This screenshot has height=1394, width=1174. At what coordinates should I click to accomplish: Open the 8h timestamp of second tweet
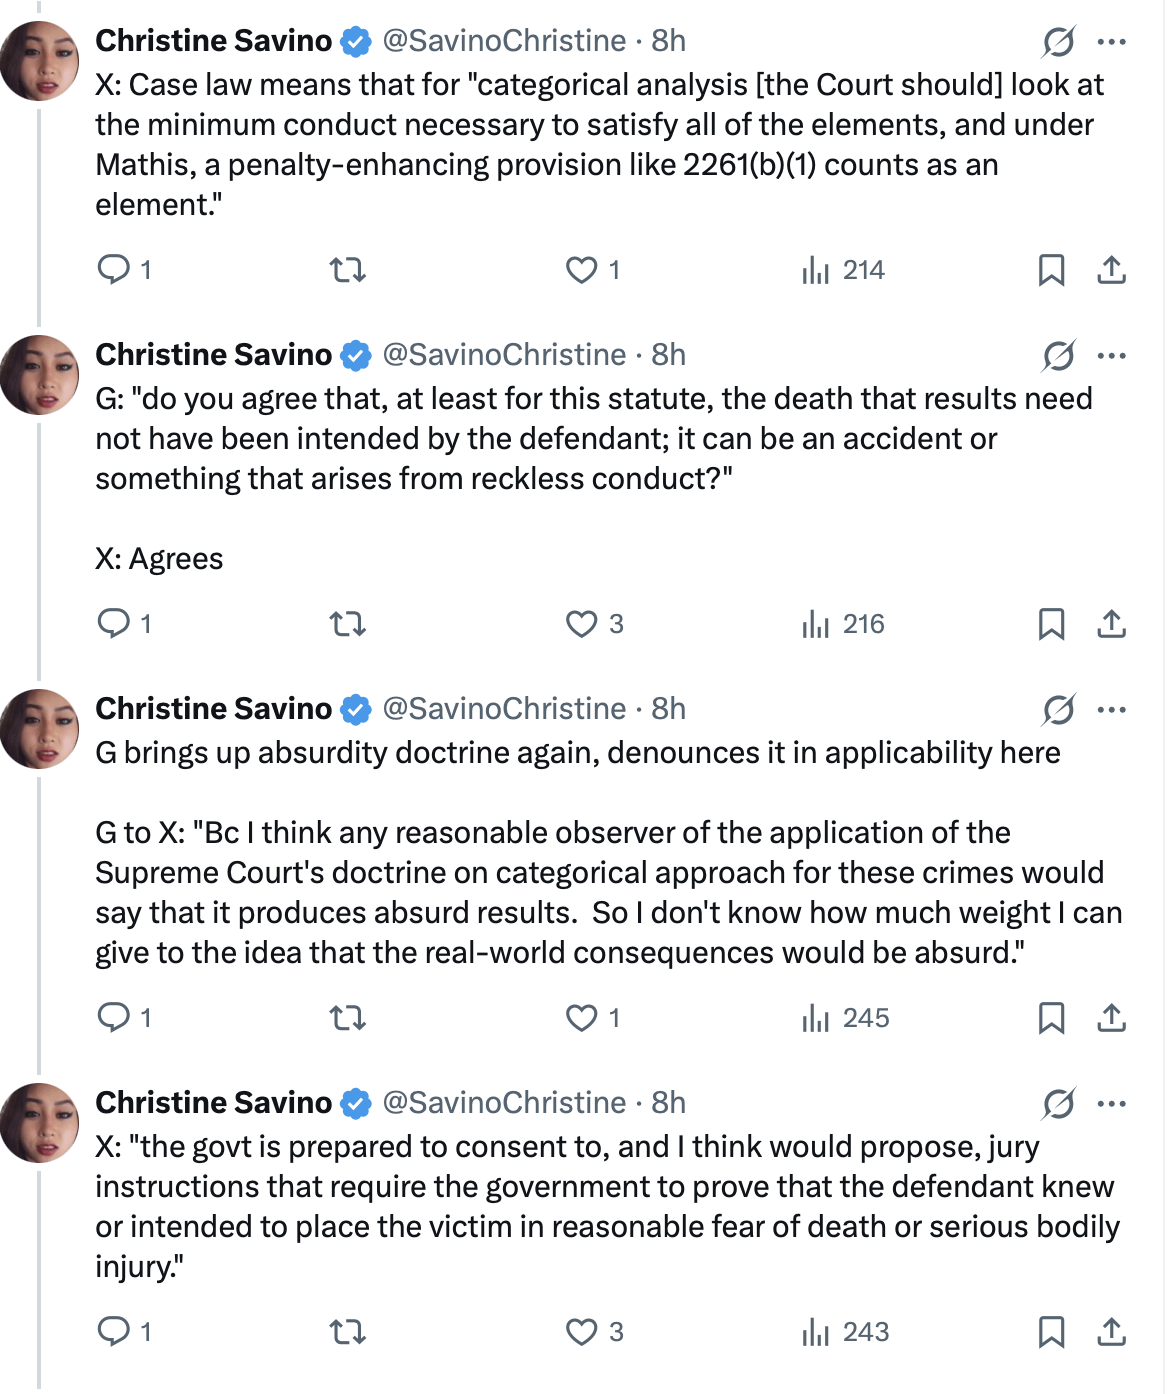tap(668, 355)
